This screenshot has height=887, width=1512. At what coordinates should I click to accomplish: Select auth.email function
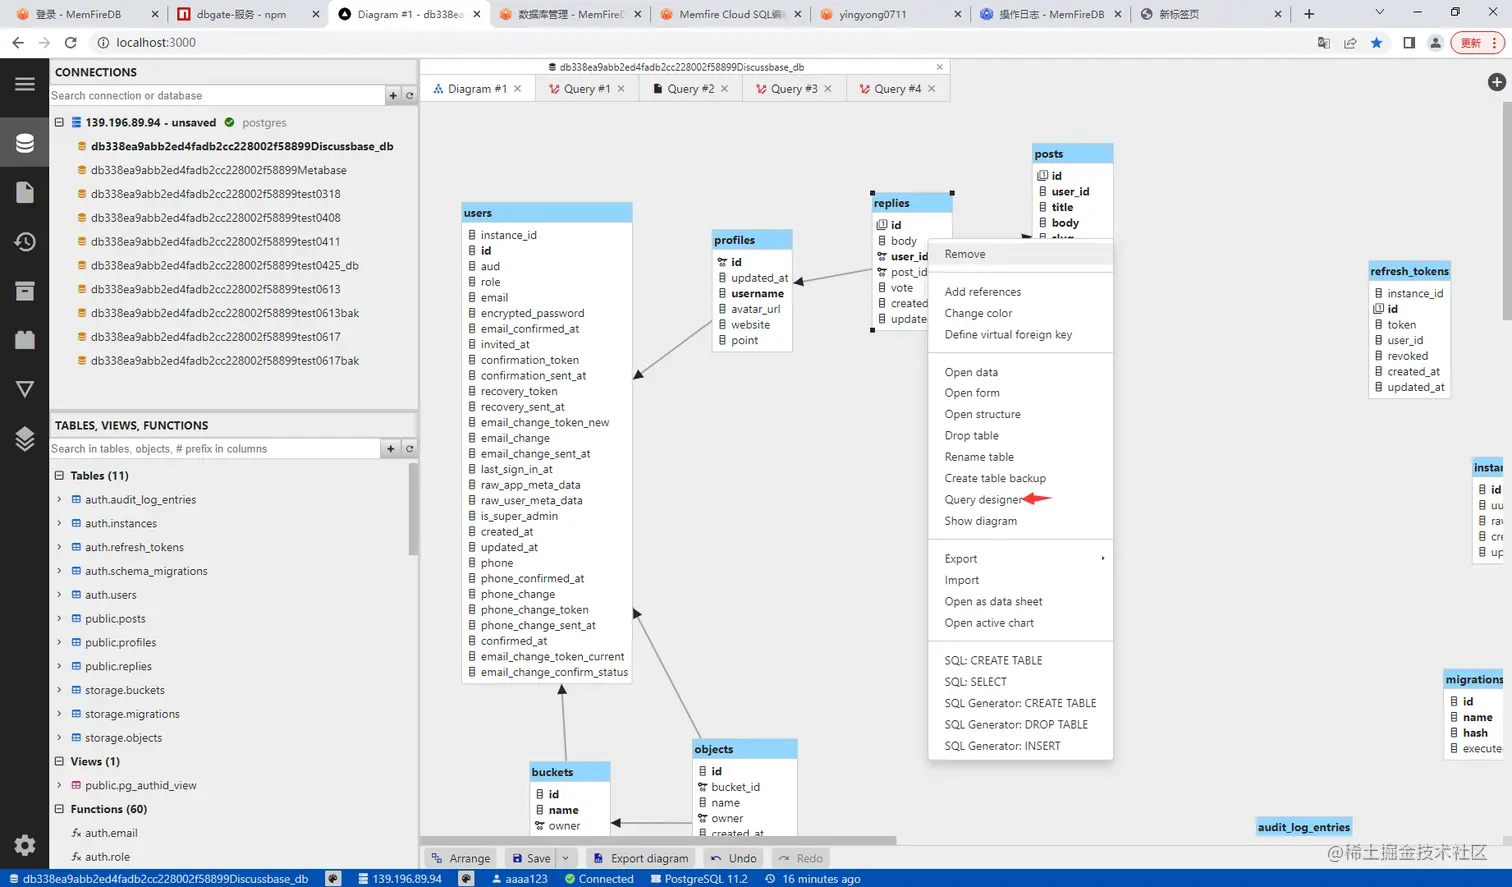[x=111, y=833]
